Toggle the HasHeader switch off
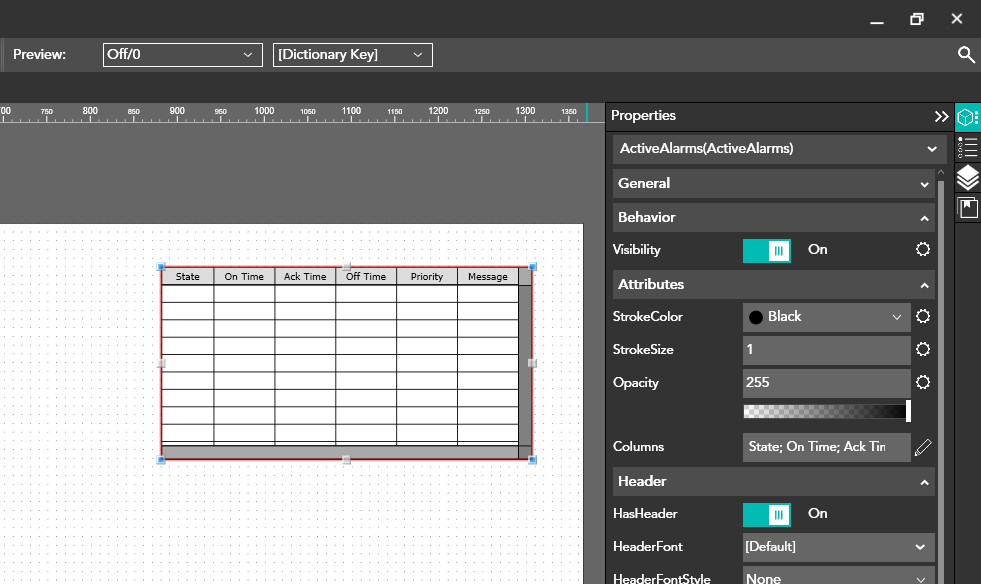Screen dimensions: 981x584 pyautogui.click(x=767, y=514)
